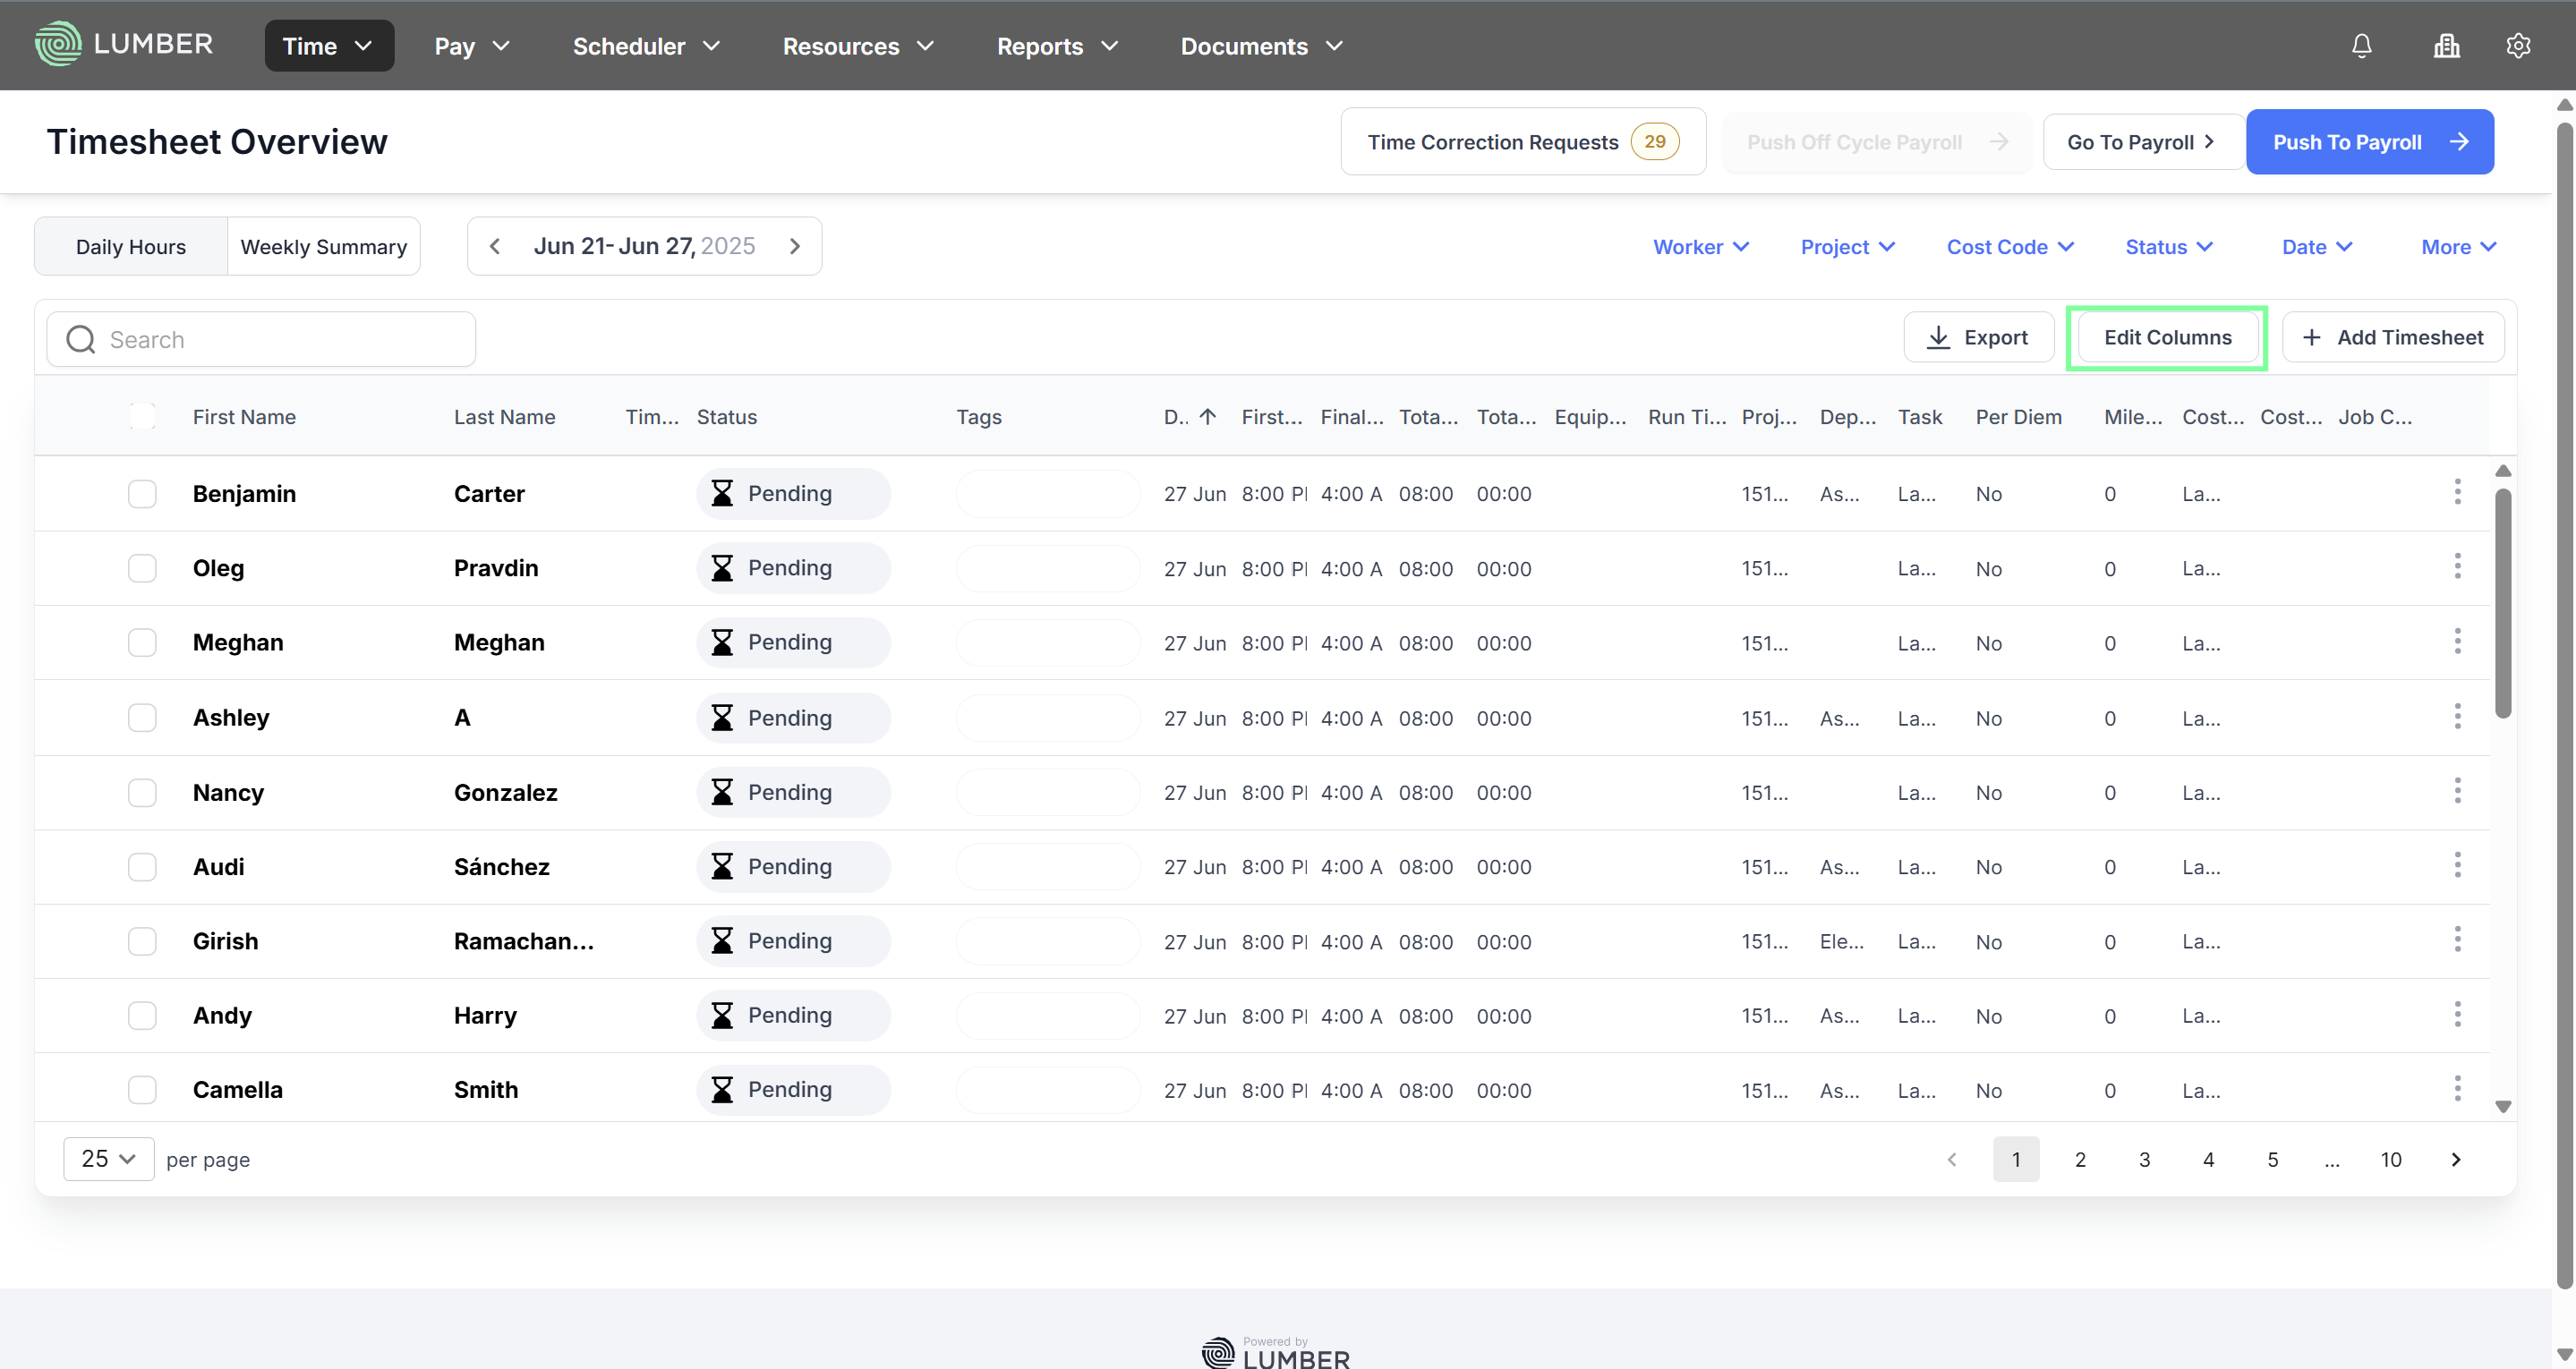Go to next week arrow
The image size is (2576, 1369).
click(795, 246)
